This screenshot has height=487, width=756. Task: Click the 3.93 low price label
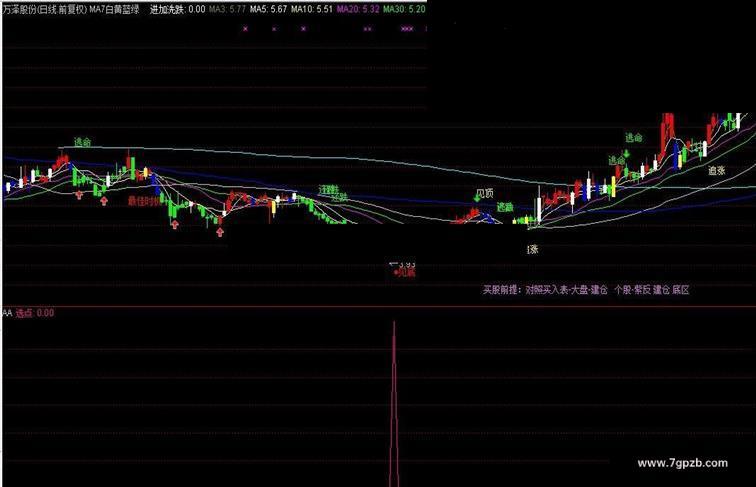click(x=407, y=264)
